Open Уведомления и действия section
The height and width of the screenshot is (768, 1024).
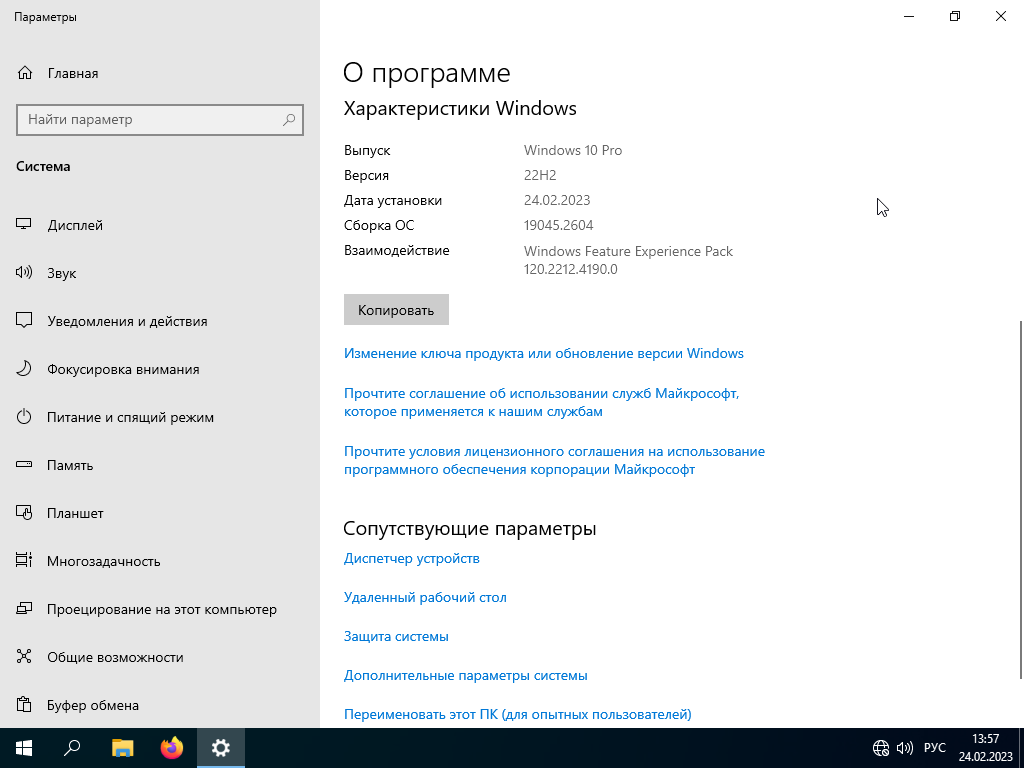pos(127,321)
